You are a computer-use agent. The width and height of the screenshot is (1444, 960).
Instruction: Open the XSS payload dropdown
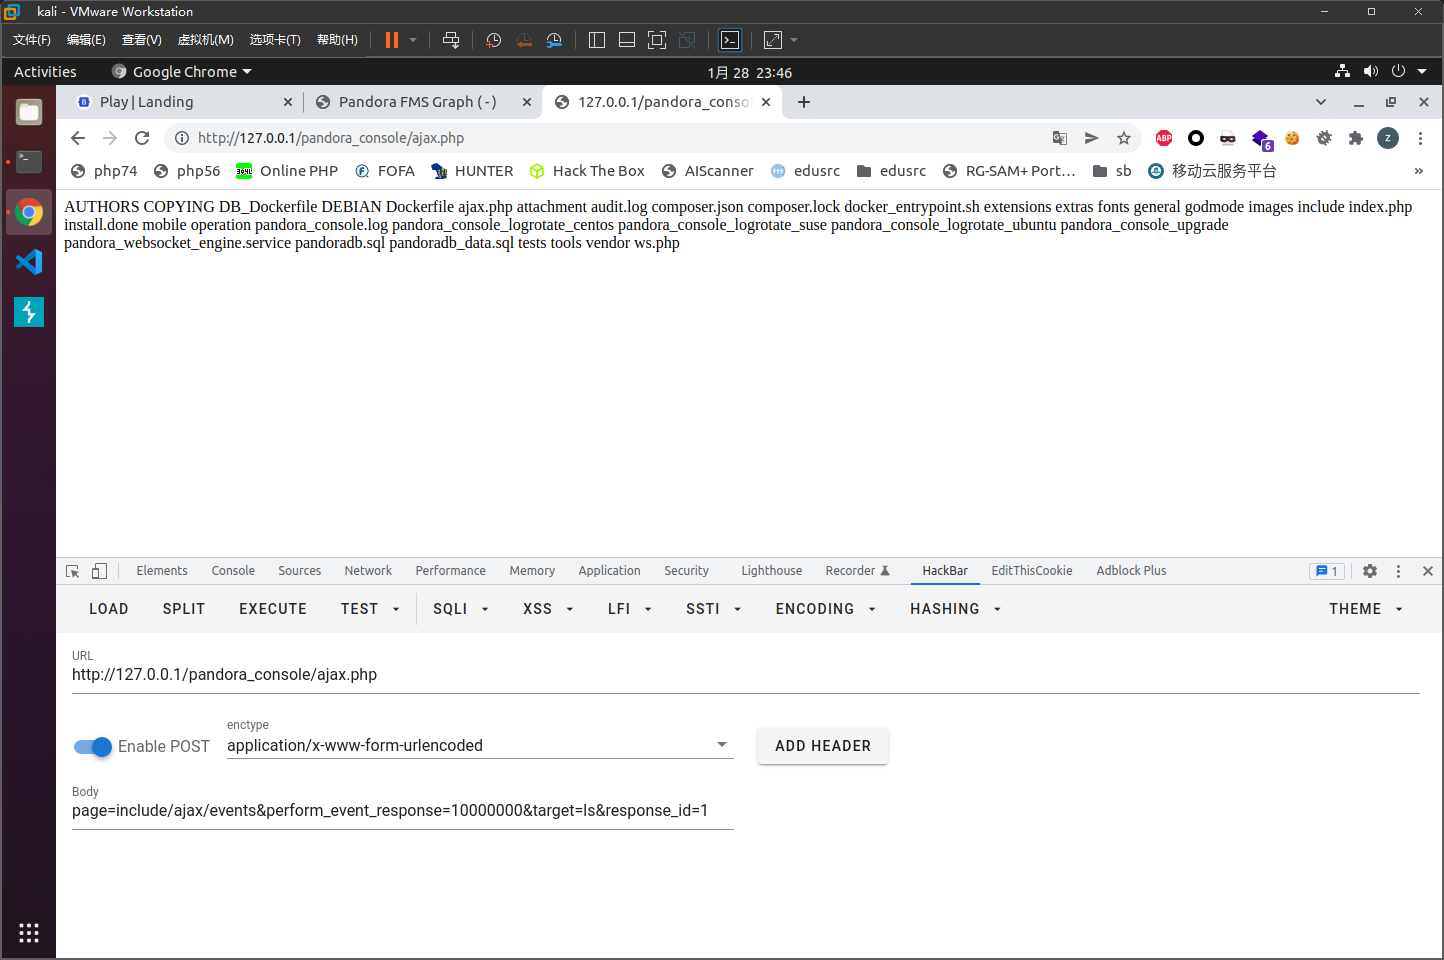point(548,609)
